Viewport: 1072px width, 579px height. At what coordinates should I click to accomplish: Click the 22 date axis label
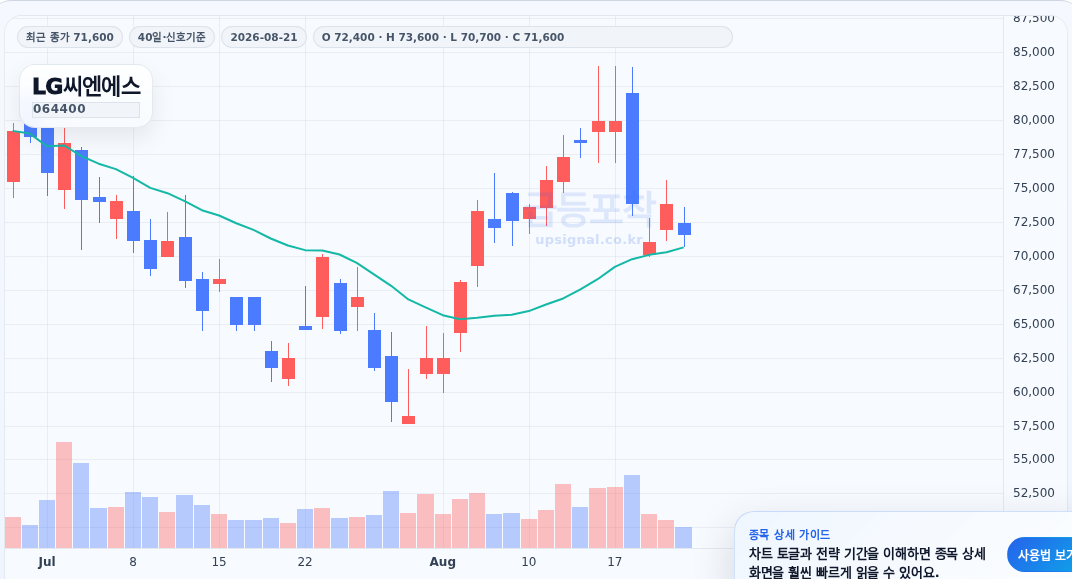[x=304, y=562]
